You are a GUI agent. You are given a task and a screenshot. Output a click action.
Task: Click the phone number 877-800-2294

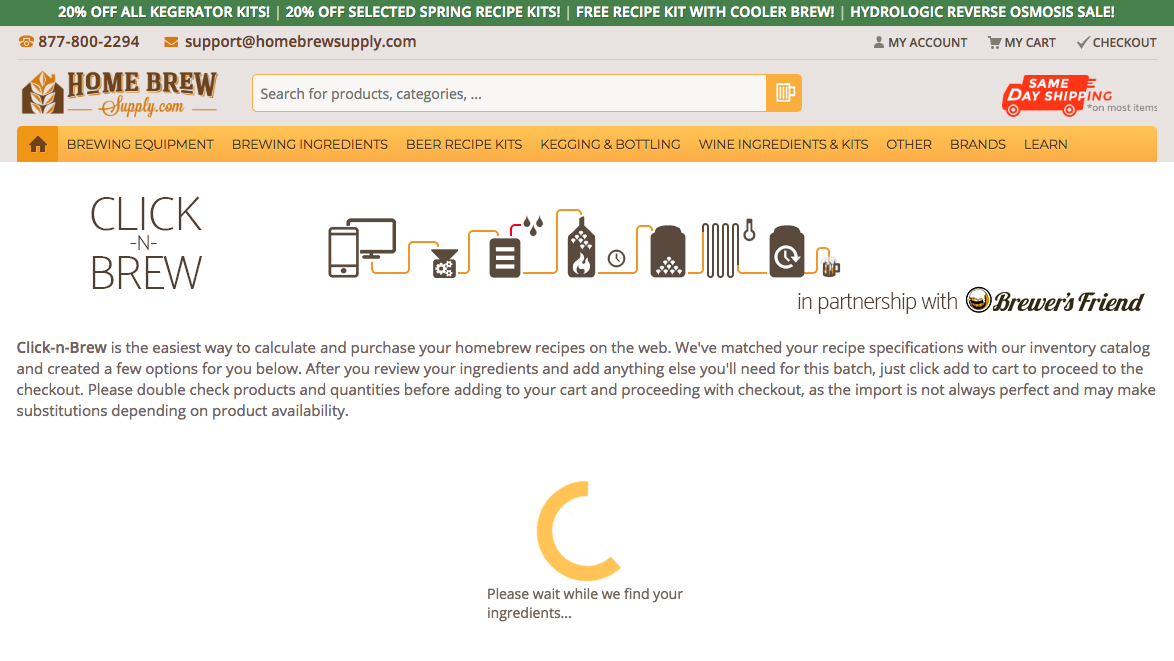point(79,42)
